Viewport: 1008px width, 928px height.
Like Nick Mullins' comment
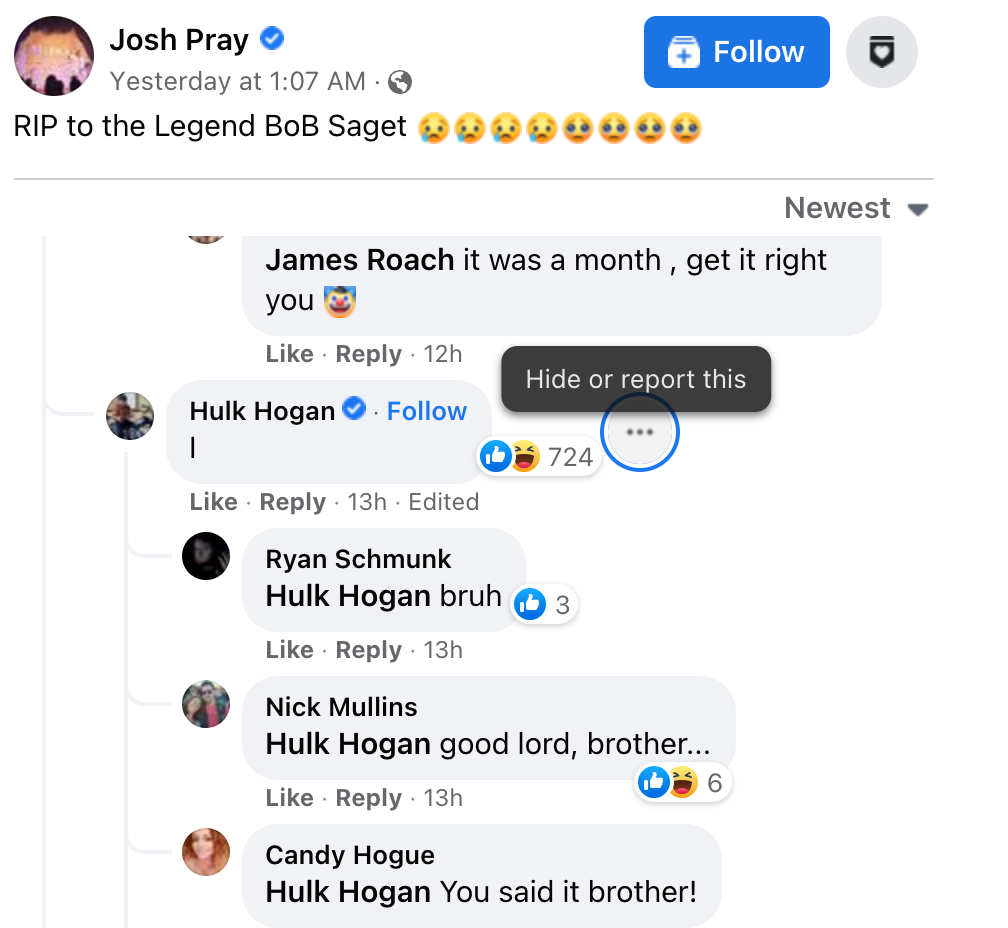coord(289,798)
